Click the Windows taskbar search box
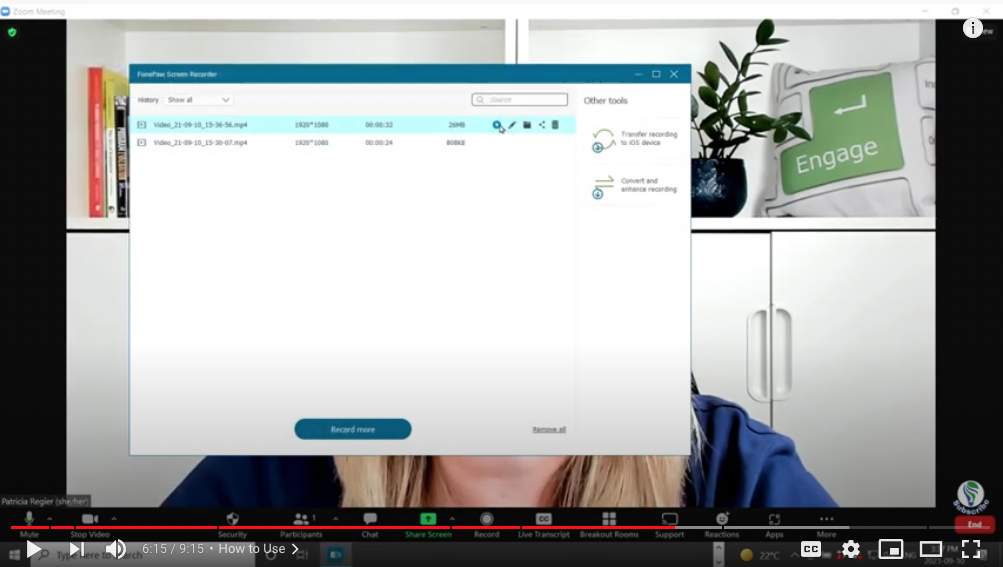The image size is (1003, 567). pos(141,555)
